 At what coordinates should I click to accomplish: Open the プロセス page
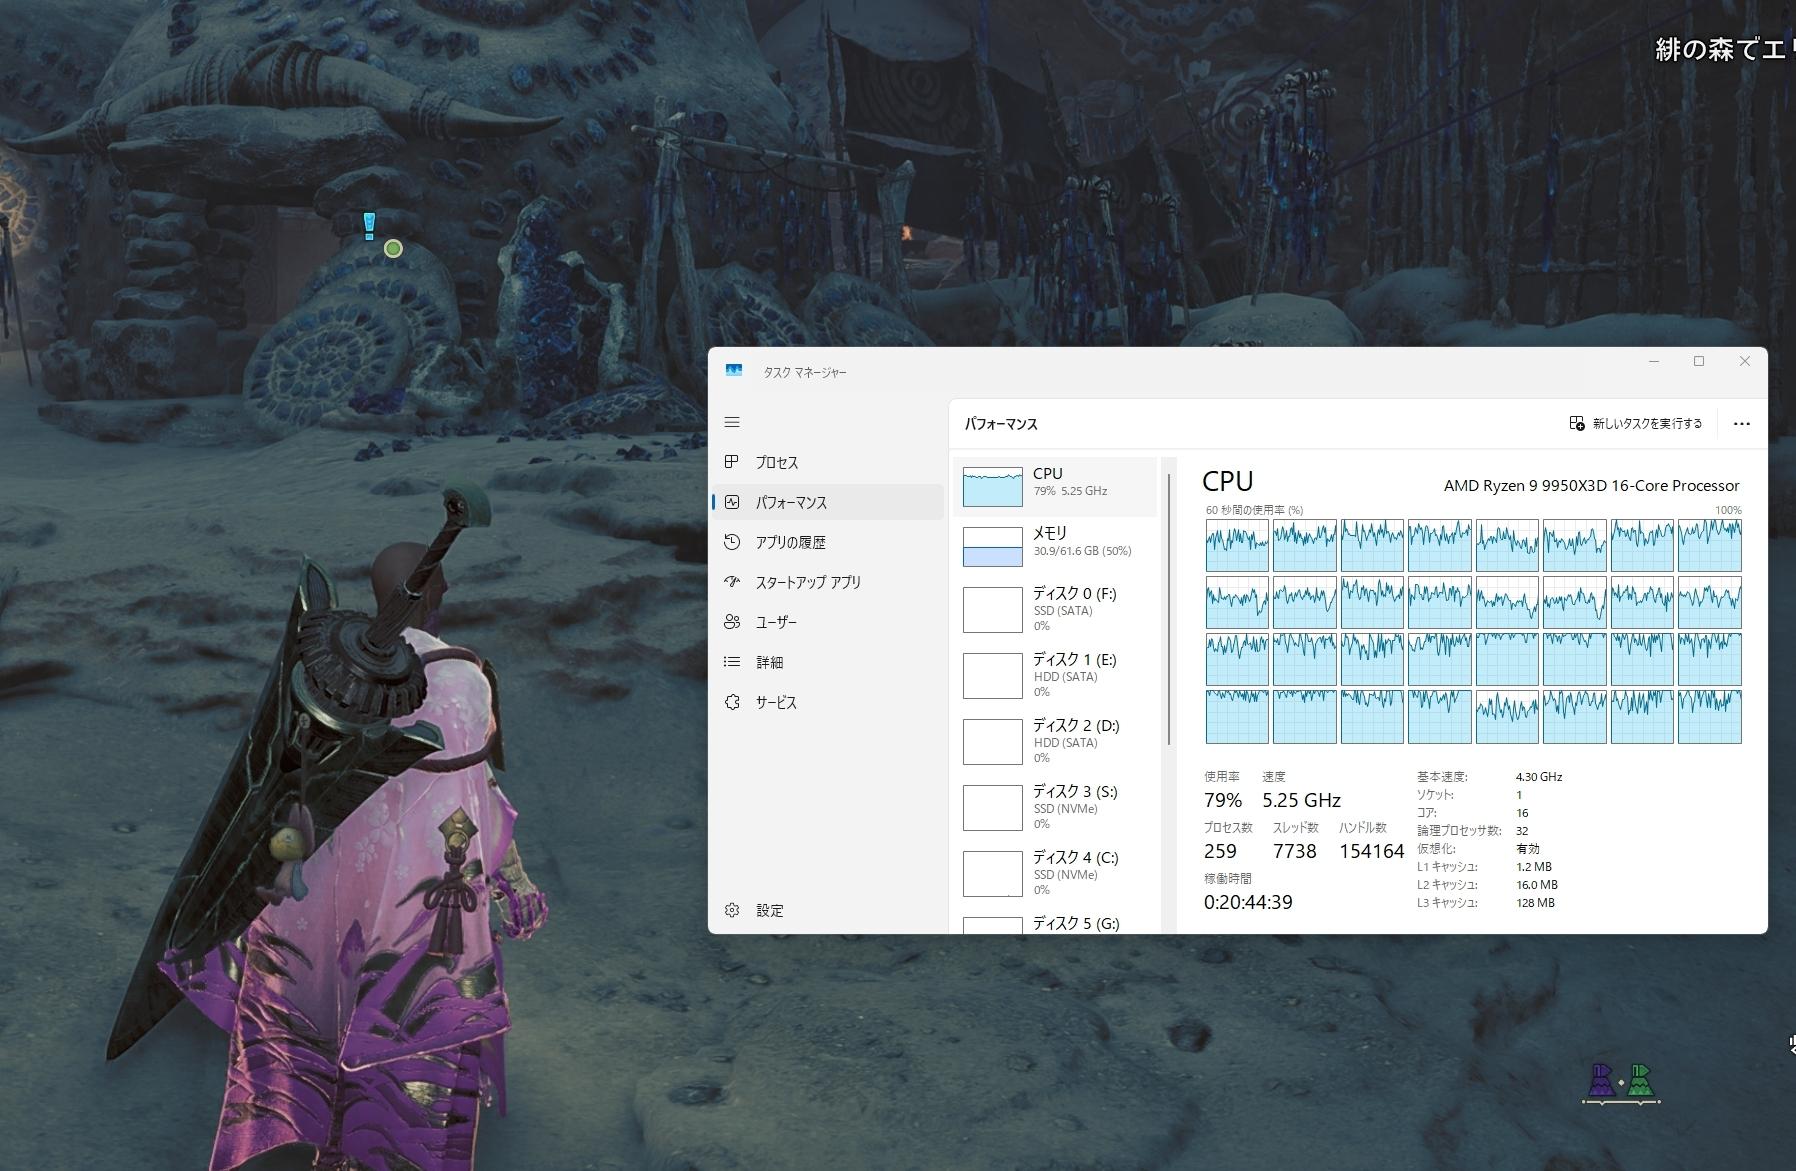828,462
